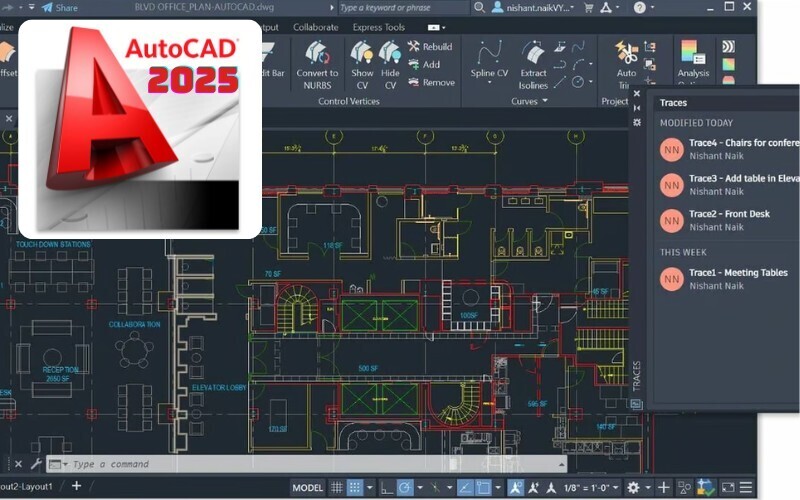Open the Trace1 - Meeting Tables trace
The height and width of the screenshot is (500, 800).
click(x=728, y=279)
